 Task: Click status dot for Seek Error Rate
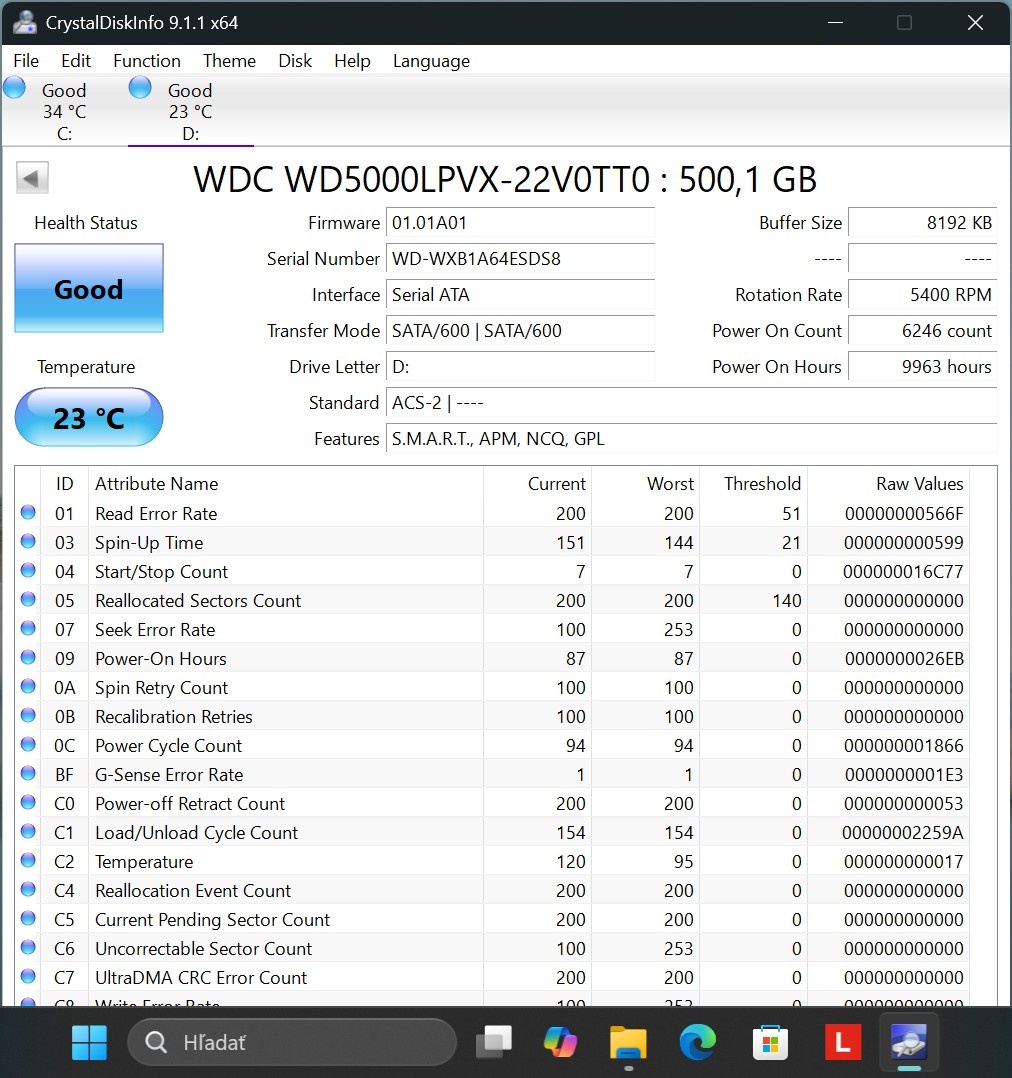28,628
